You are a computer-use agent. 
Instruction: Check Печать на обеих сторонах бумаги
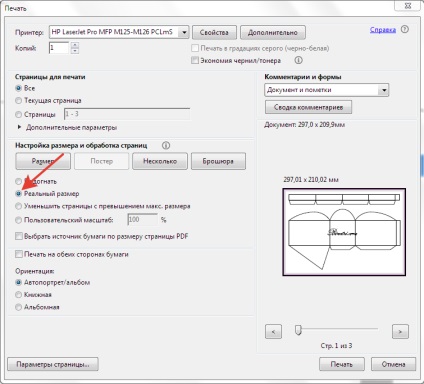[19, 254]
